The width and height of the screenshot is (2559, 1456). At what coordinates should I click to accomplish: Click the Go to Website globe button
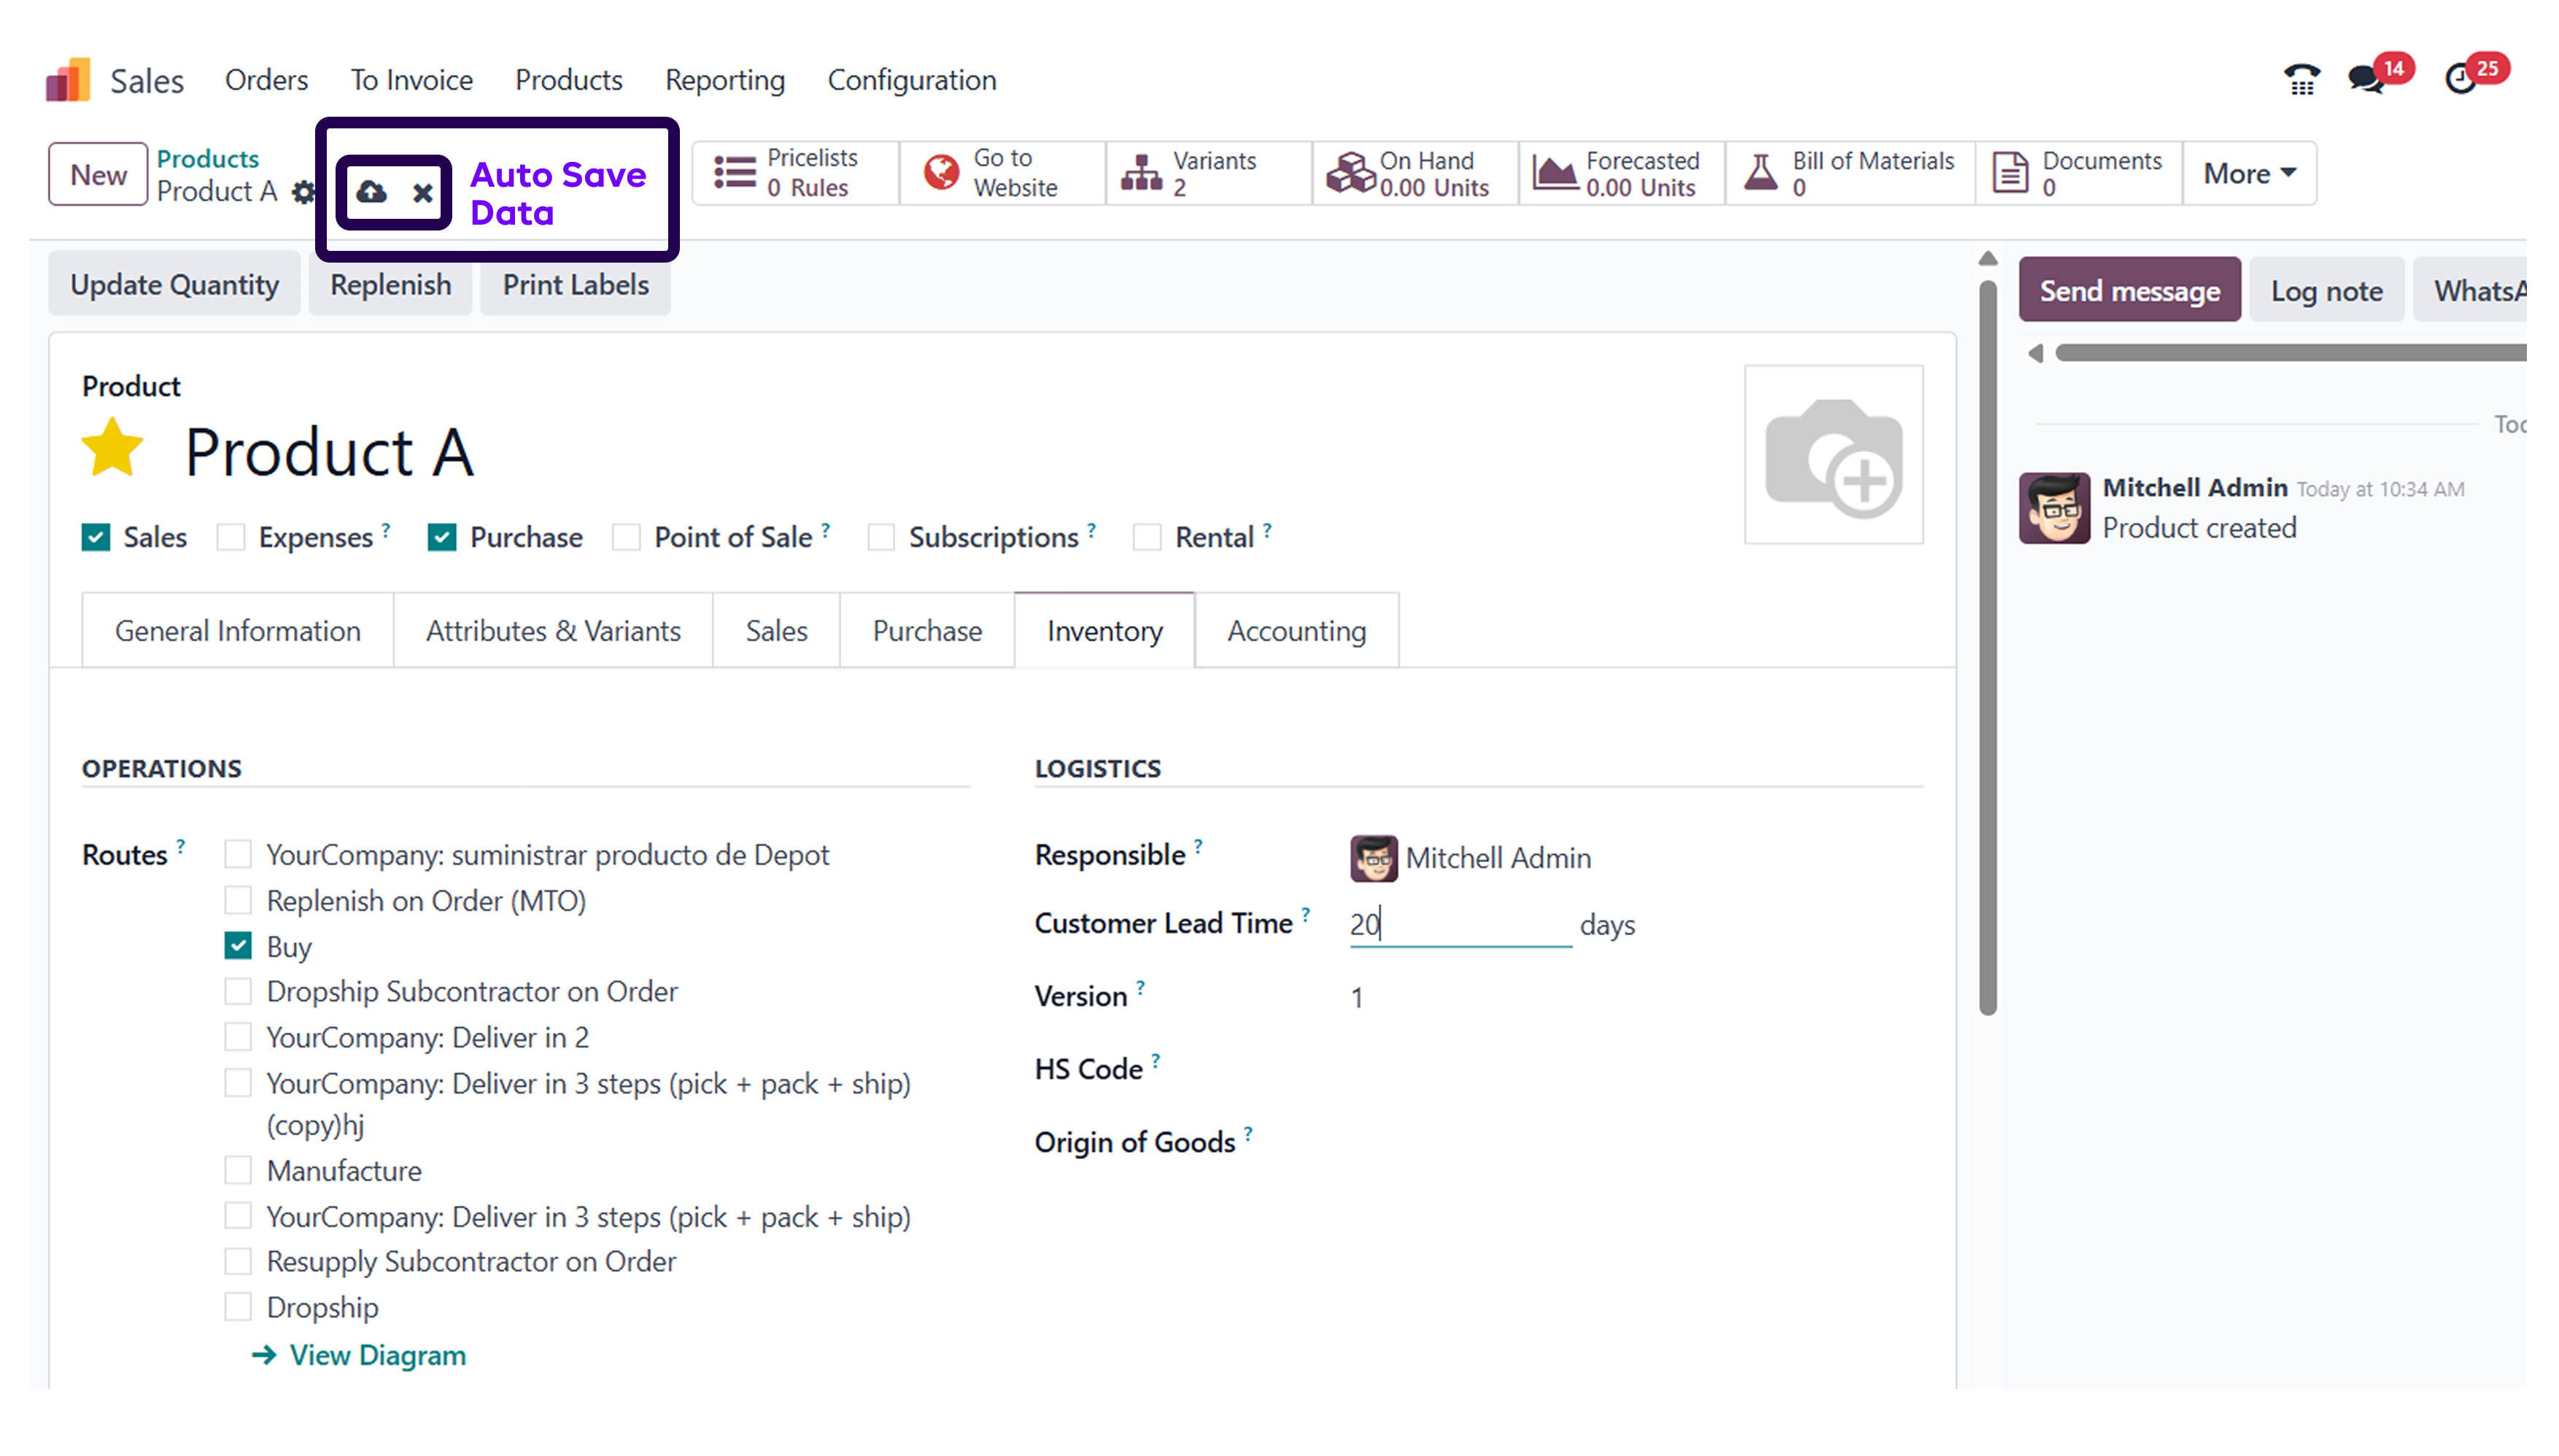pyautogui.click(x=1003, y=173)
